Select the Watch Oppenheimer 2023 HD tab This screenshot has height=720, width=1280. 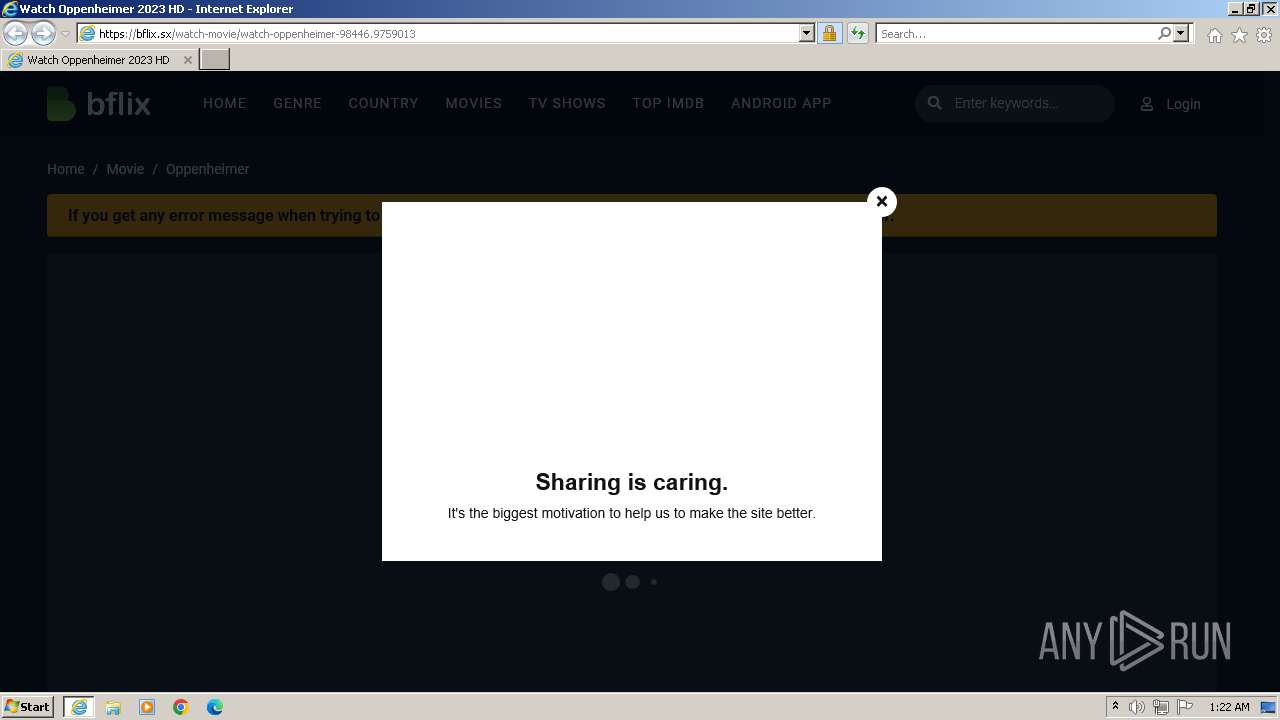click(98, 60)
